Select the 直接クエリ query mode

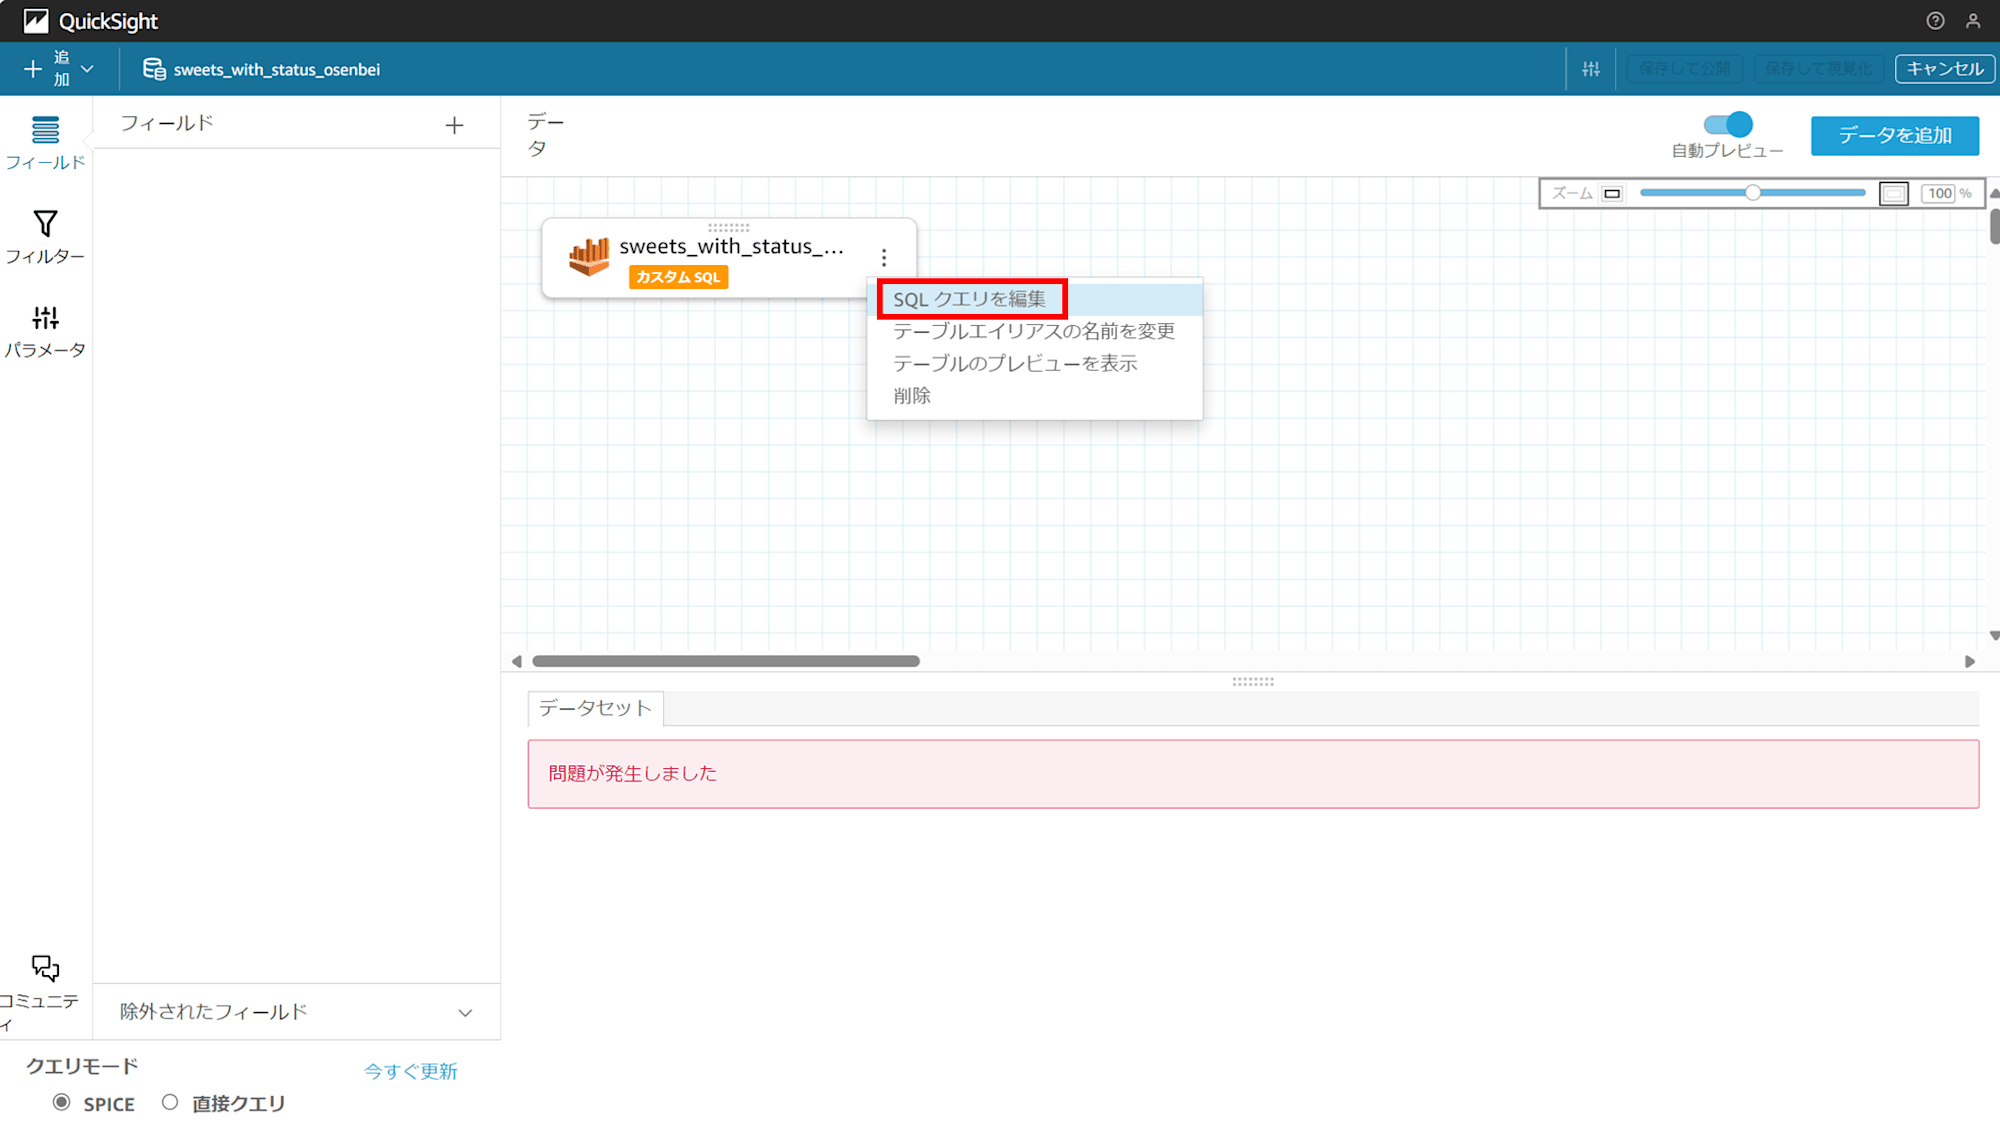[170, 1102]
